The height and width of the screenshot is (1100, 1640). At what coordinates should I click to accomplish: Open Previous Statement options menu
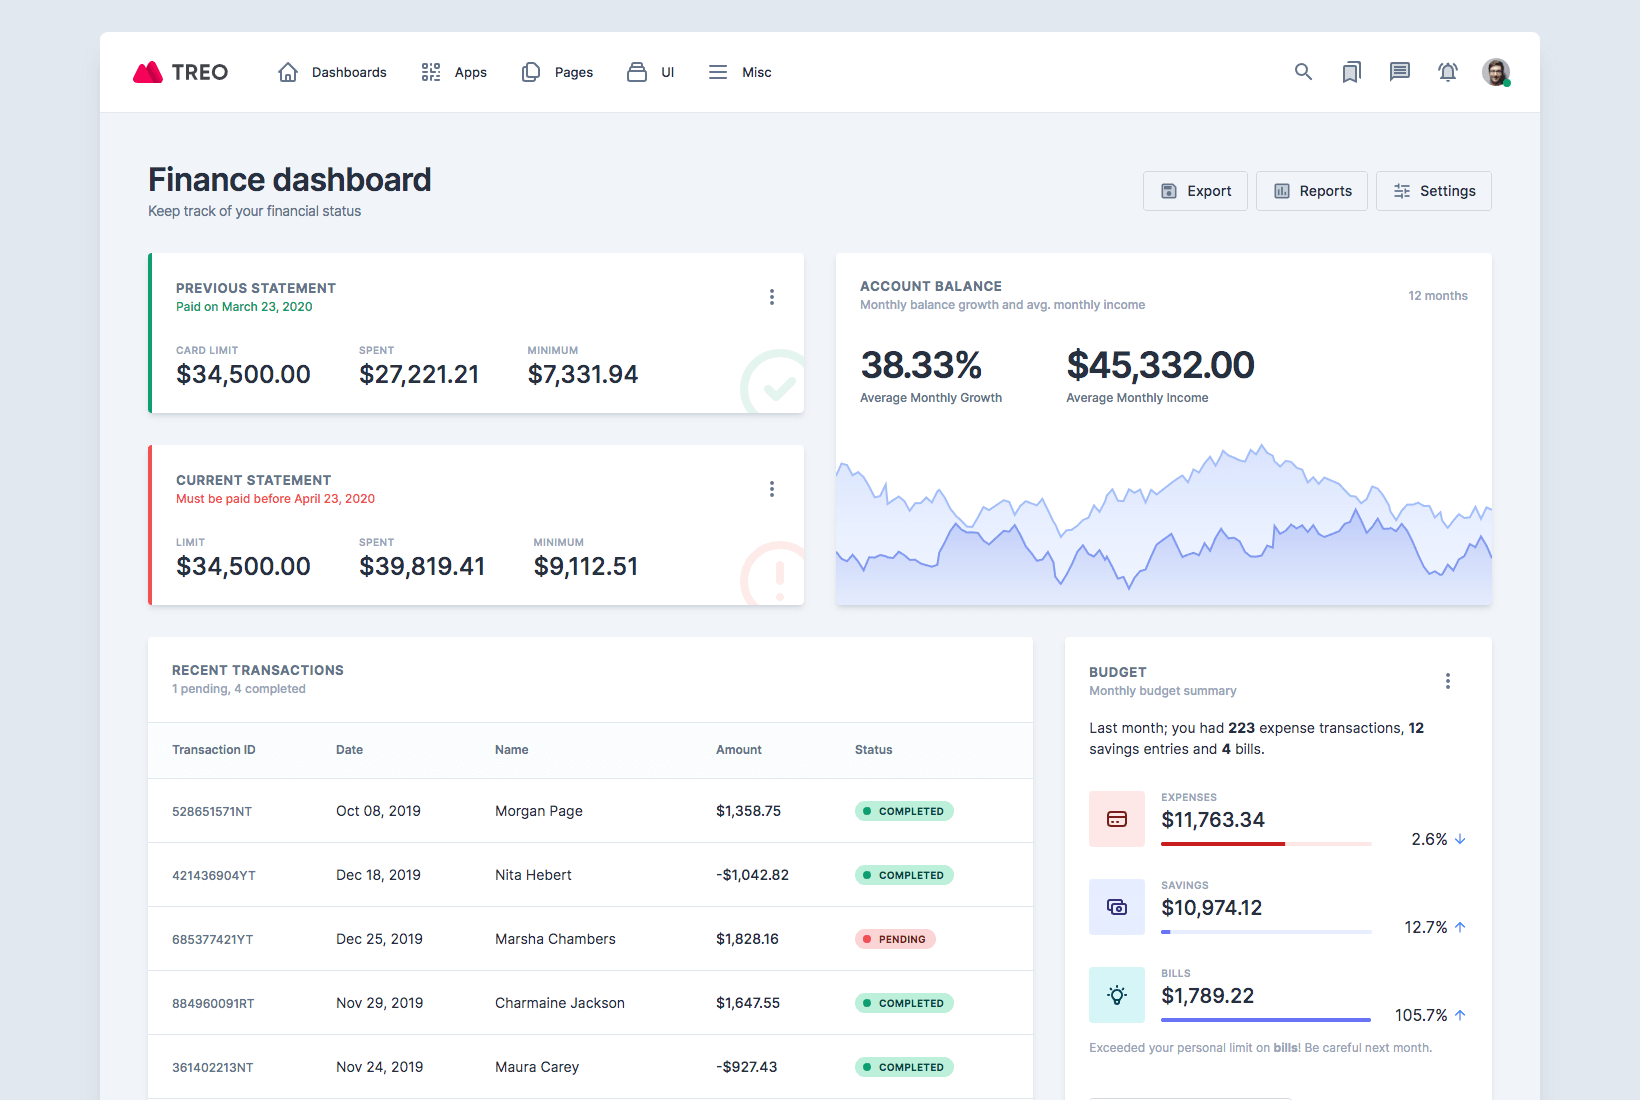pos(771,297)
